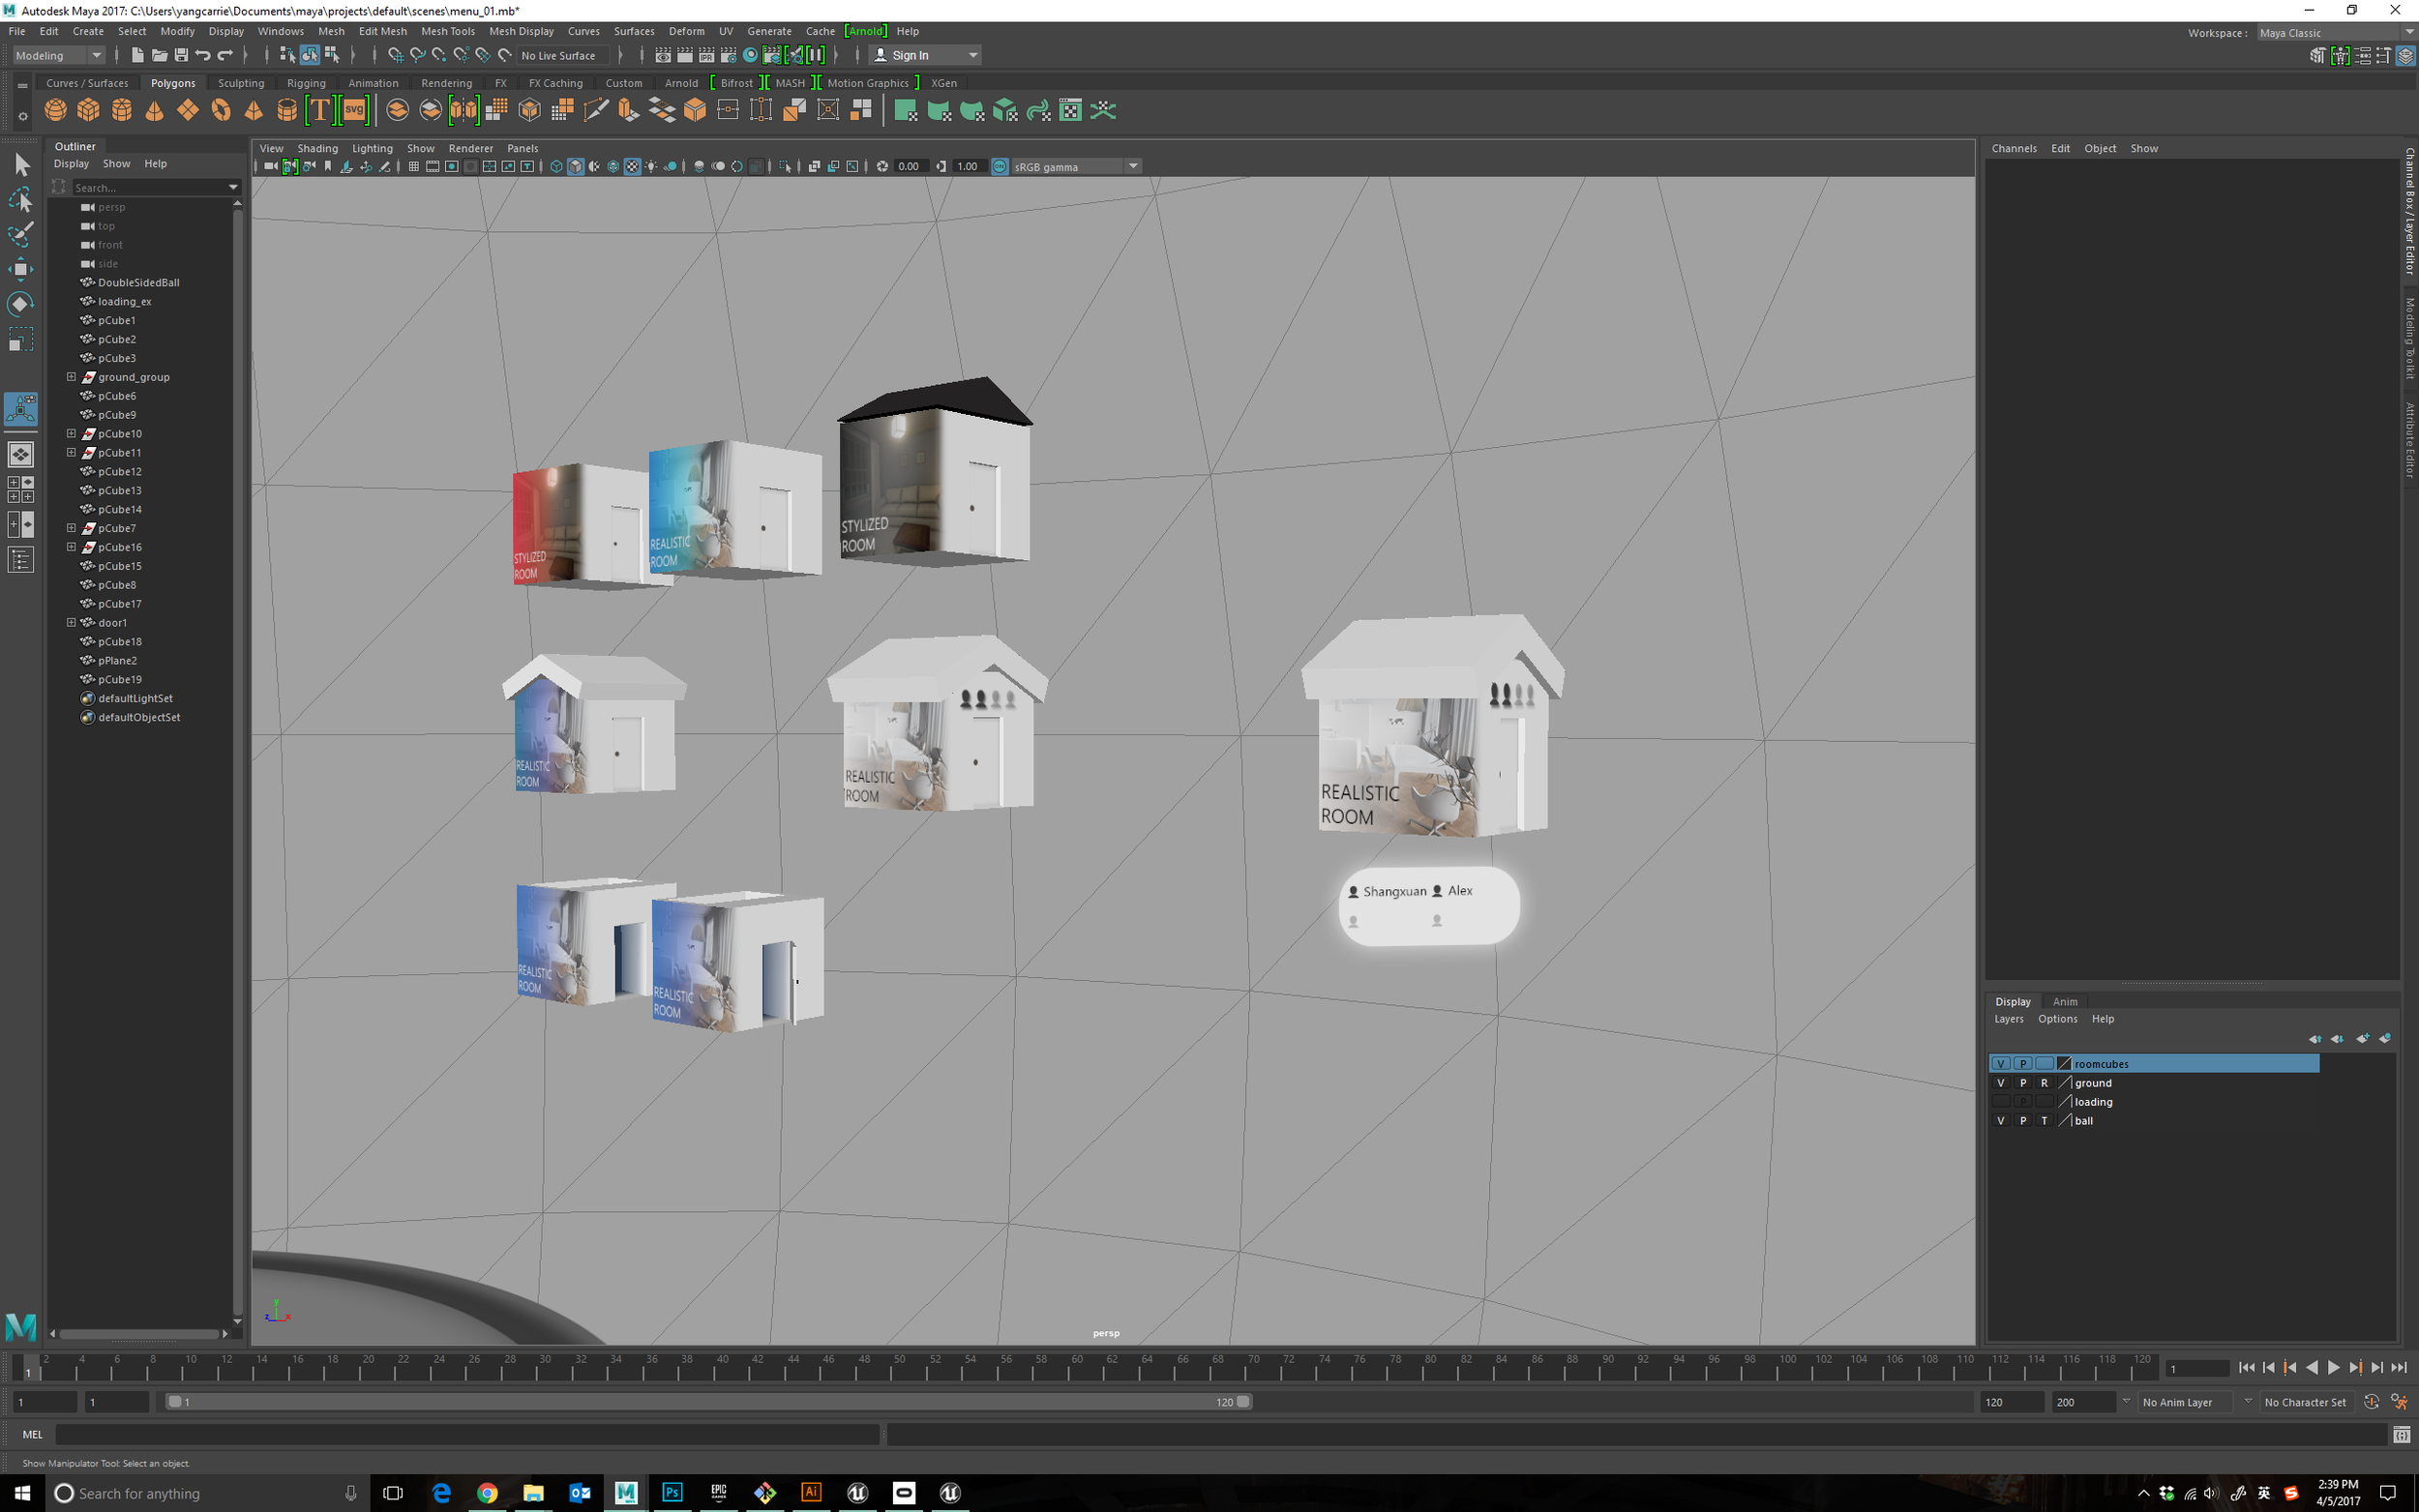Select the Scale tool in toolbox
This screenshot has height=1512, width=2419.
21,339
